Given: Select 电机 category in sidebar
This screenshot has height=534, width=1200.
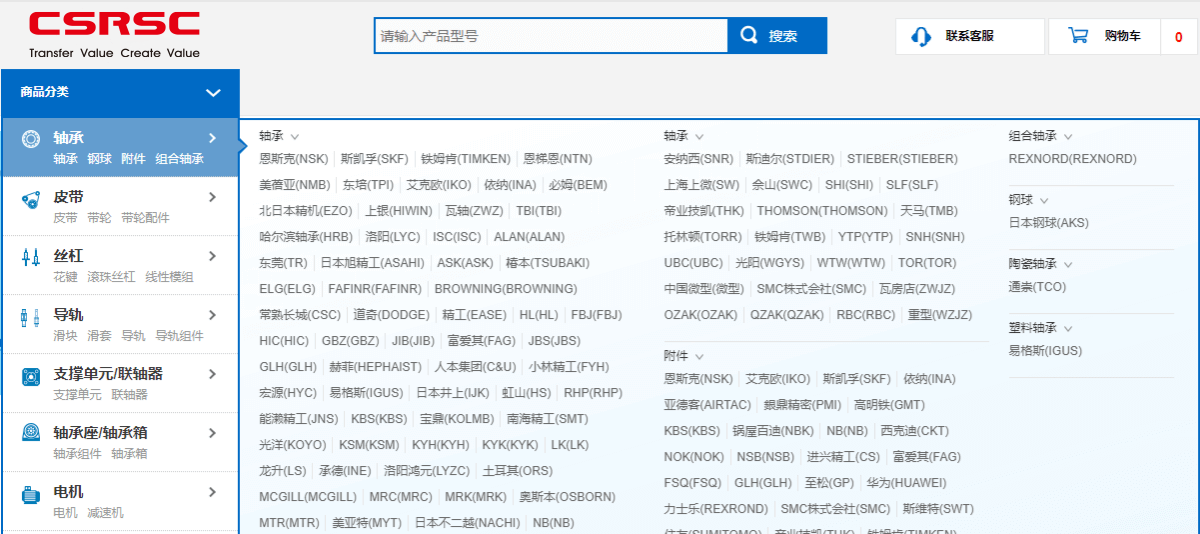Looking at the screenshot, I should (69, 492).
